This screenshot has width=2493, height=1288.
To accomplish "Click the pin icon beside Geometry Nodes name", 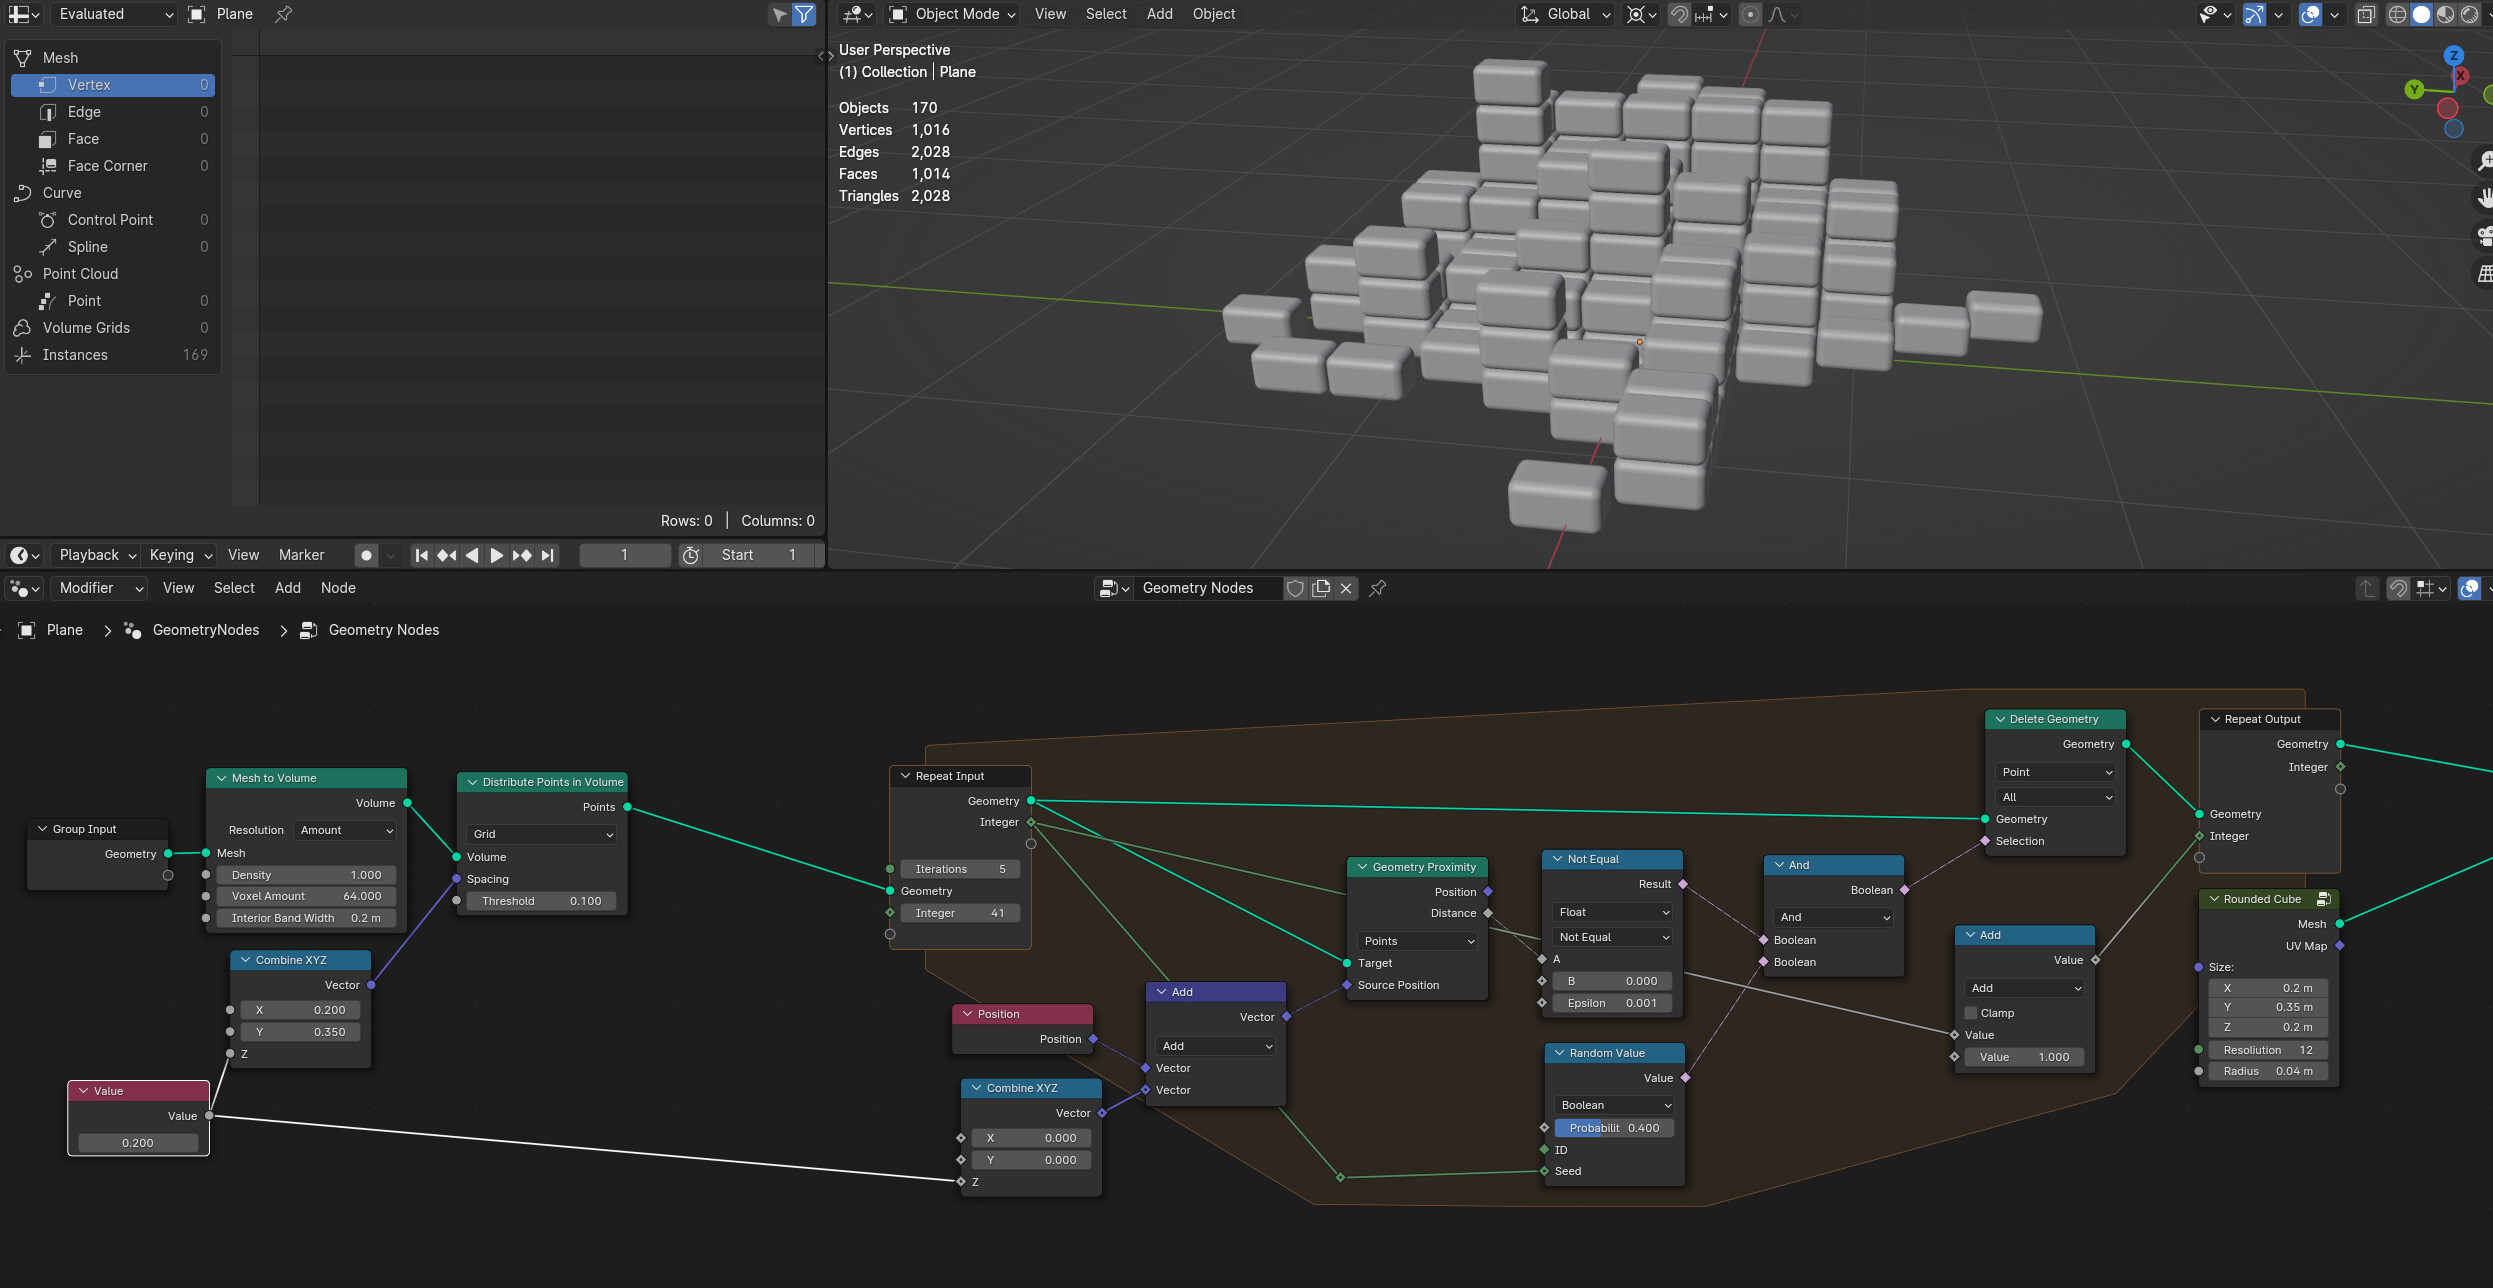I will click(x=1377, y=588).
